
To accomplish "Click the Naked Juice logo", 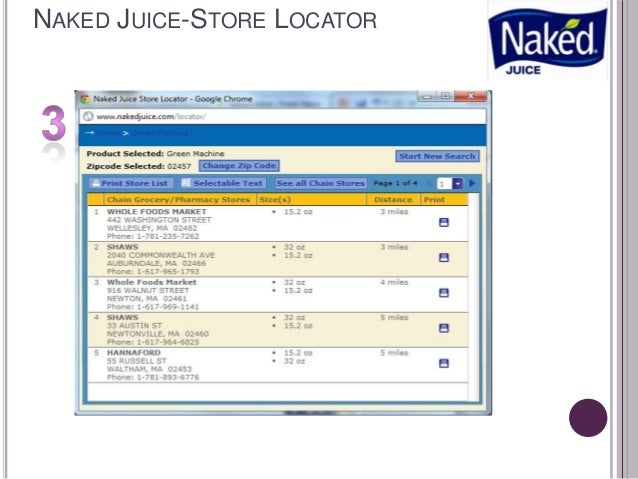I will click(547, 42).
